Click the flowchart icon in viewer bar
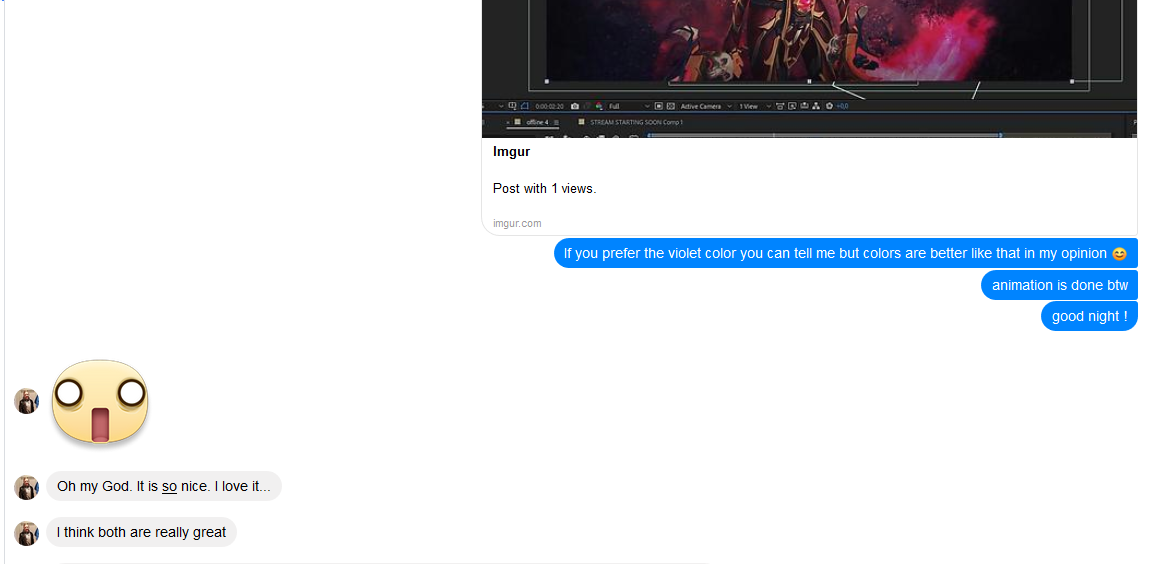Screen dimensions: 1153x564 pyautogui.click(x=816, y=106)
